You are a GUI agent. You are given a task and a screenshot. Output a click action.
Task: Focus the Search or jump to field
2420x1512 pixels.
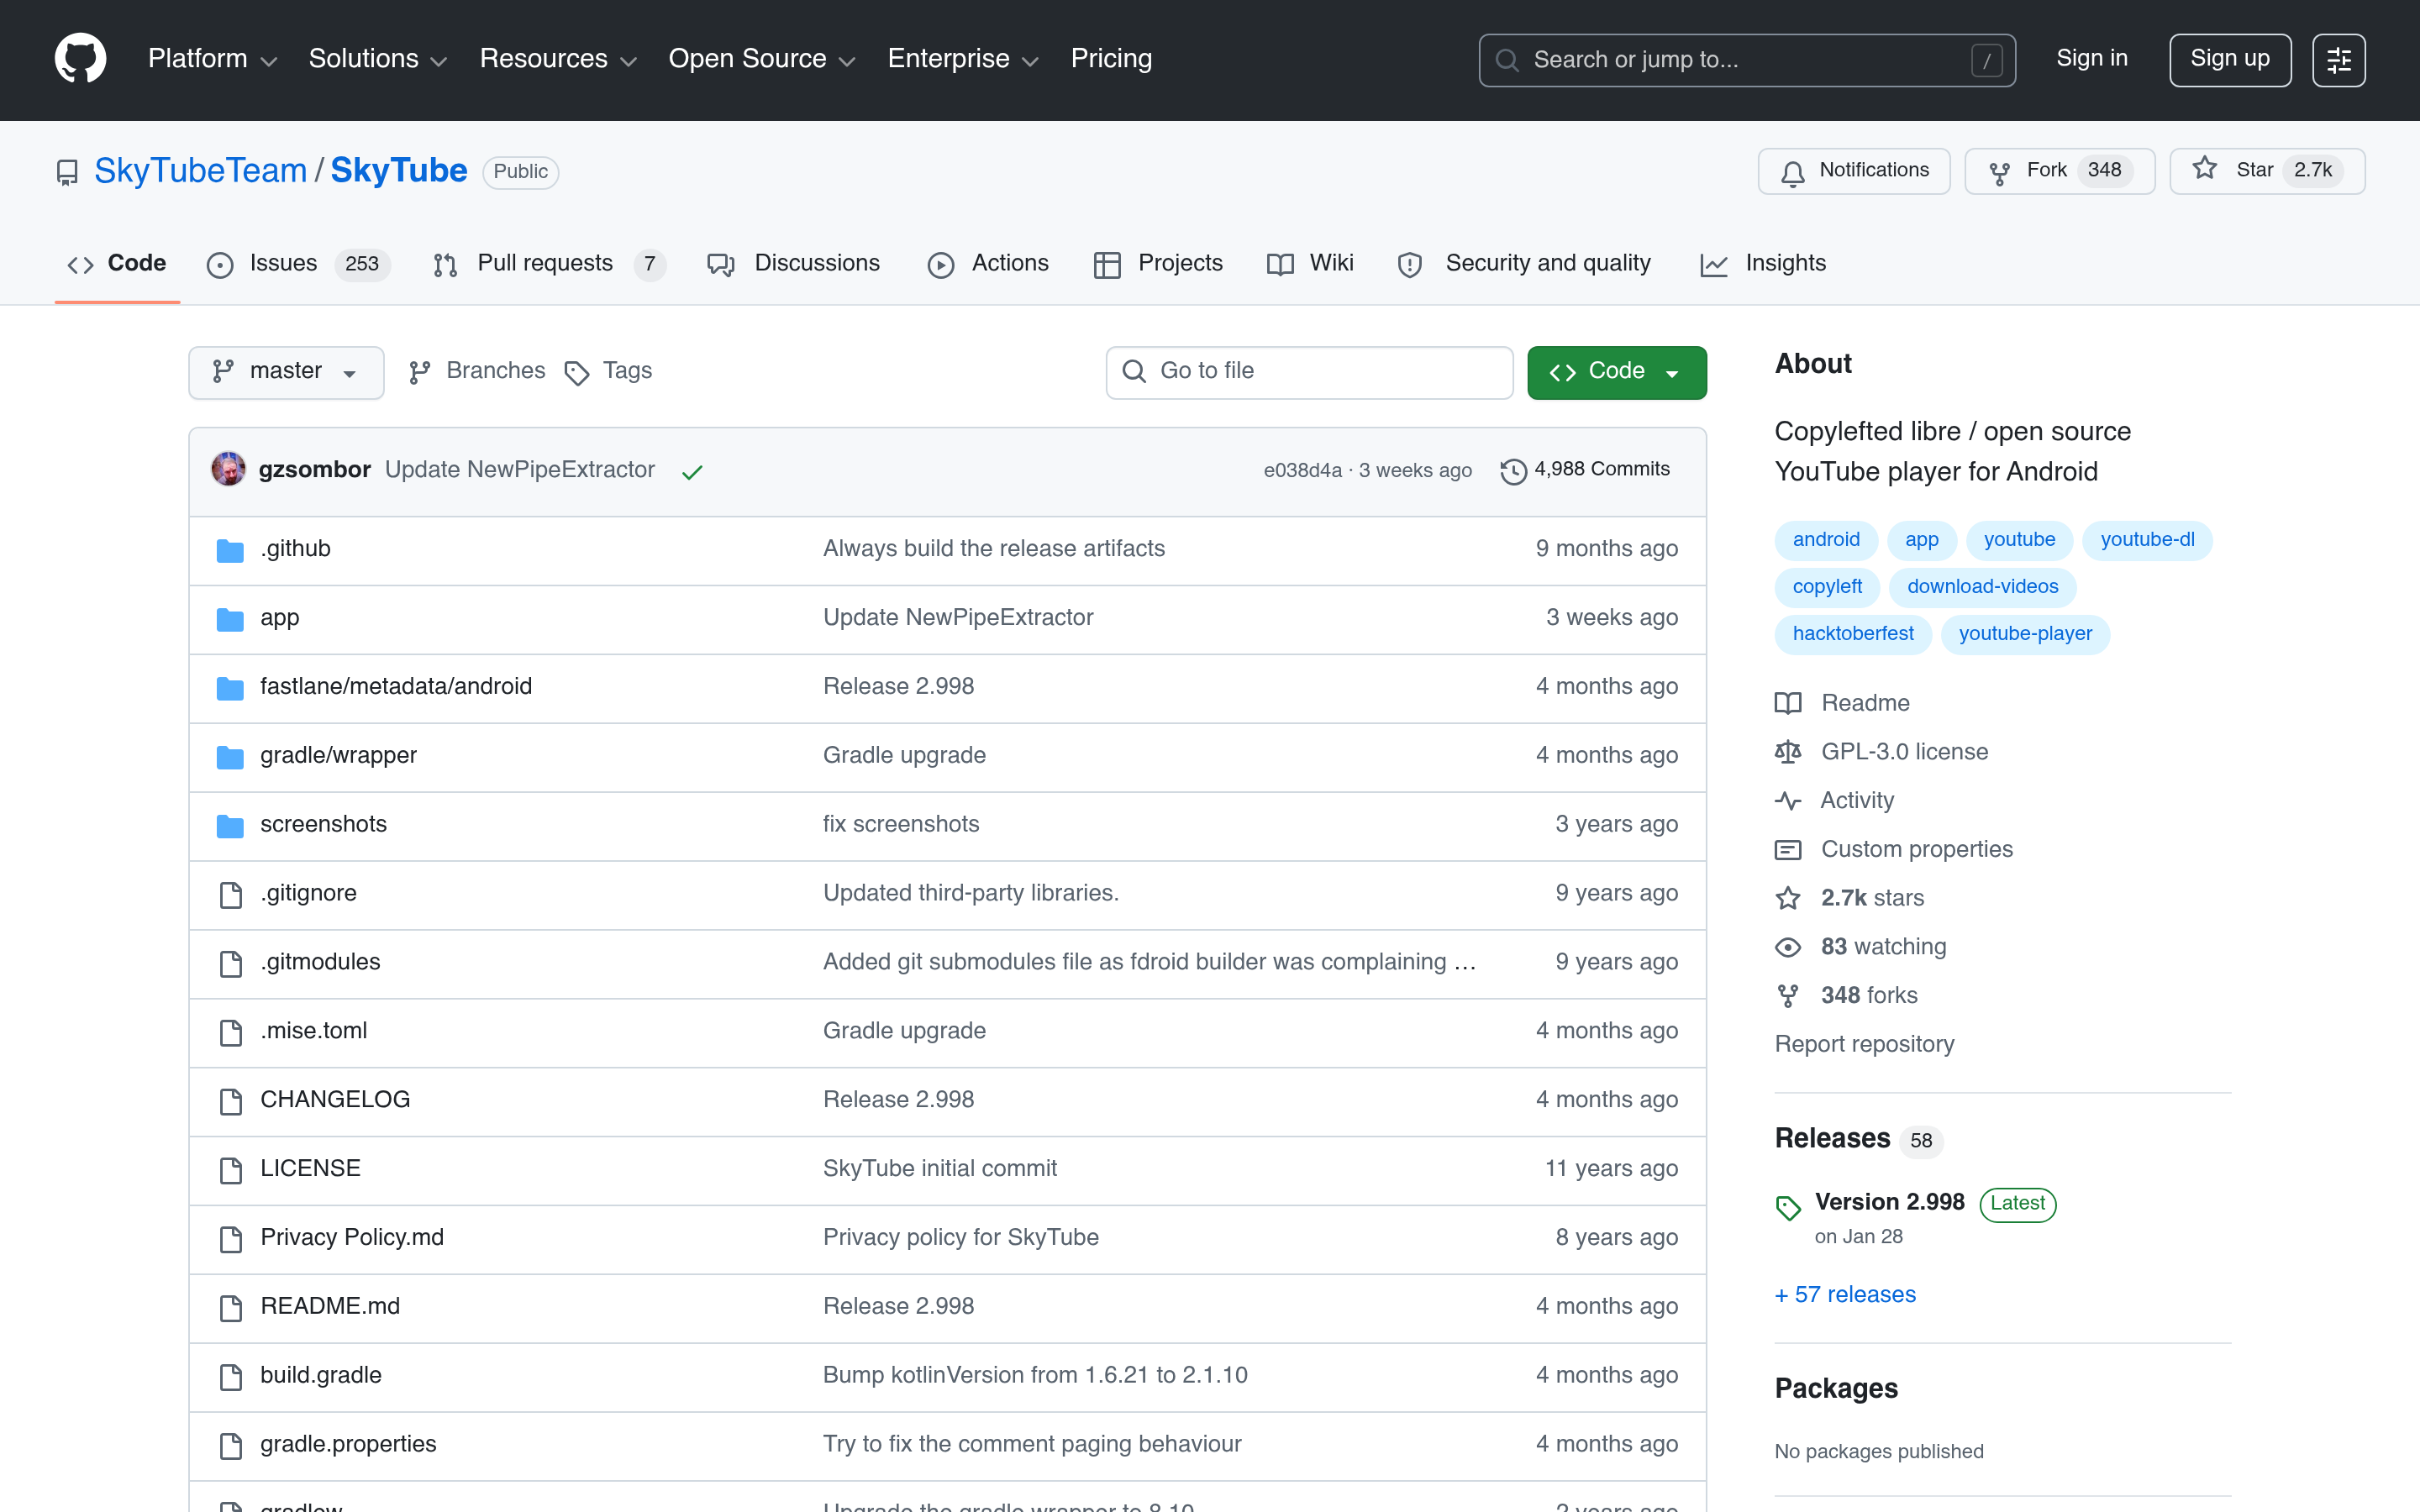click(x=1746, y=60)
